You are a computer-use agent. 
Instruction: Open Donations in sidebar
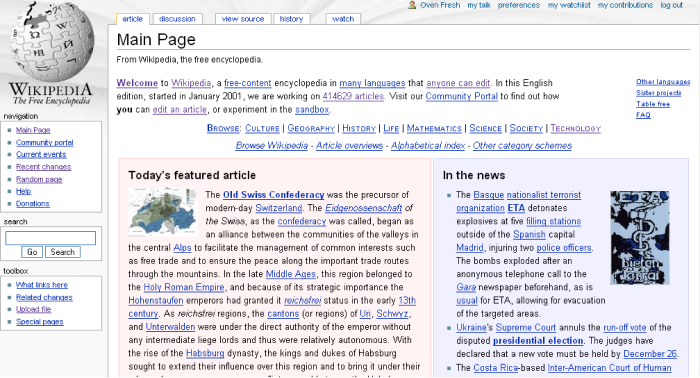33,204
